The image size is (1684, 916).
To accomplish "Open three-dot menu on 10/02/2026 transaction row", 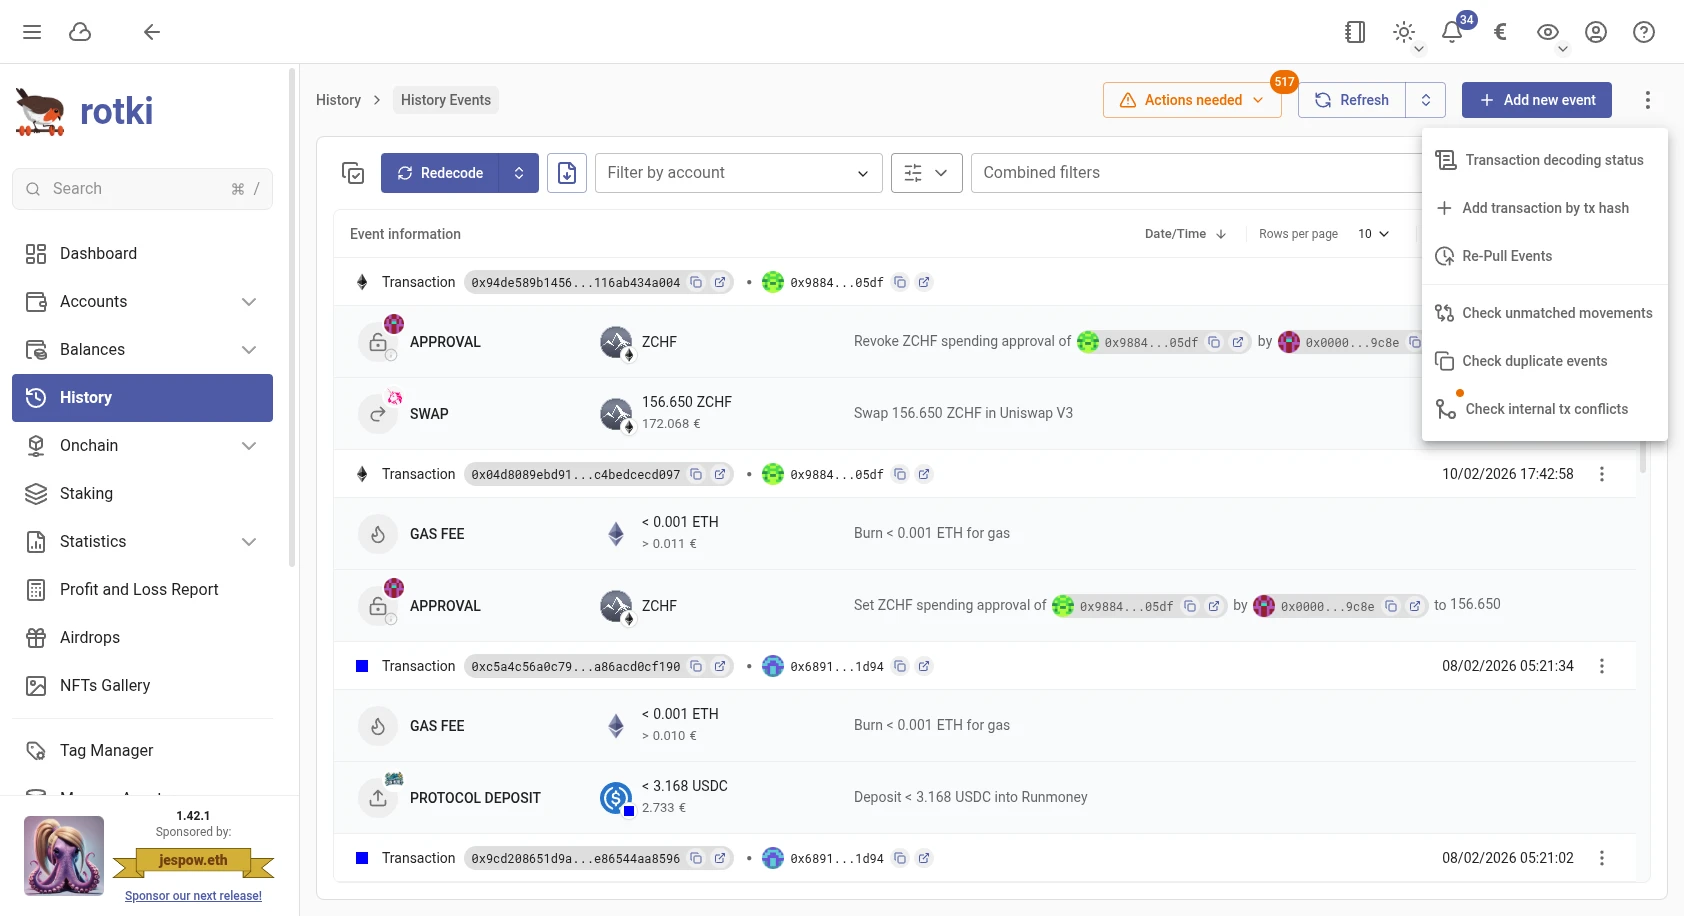I will pyautogui.click(x=1602, y=474).
